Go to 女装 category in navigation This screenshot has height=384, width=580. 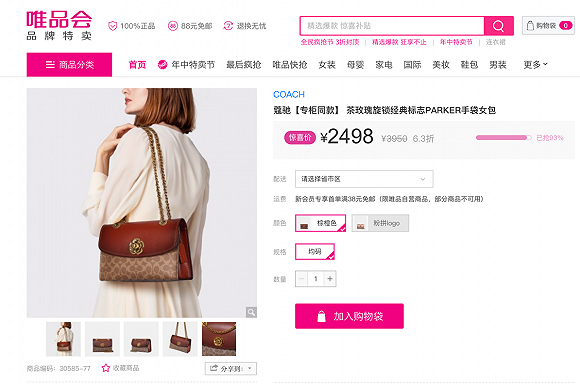pos(327,65)
